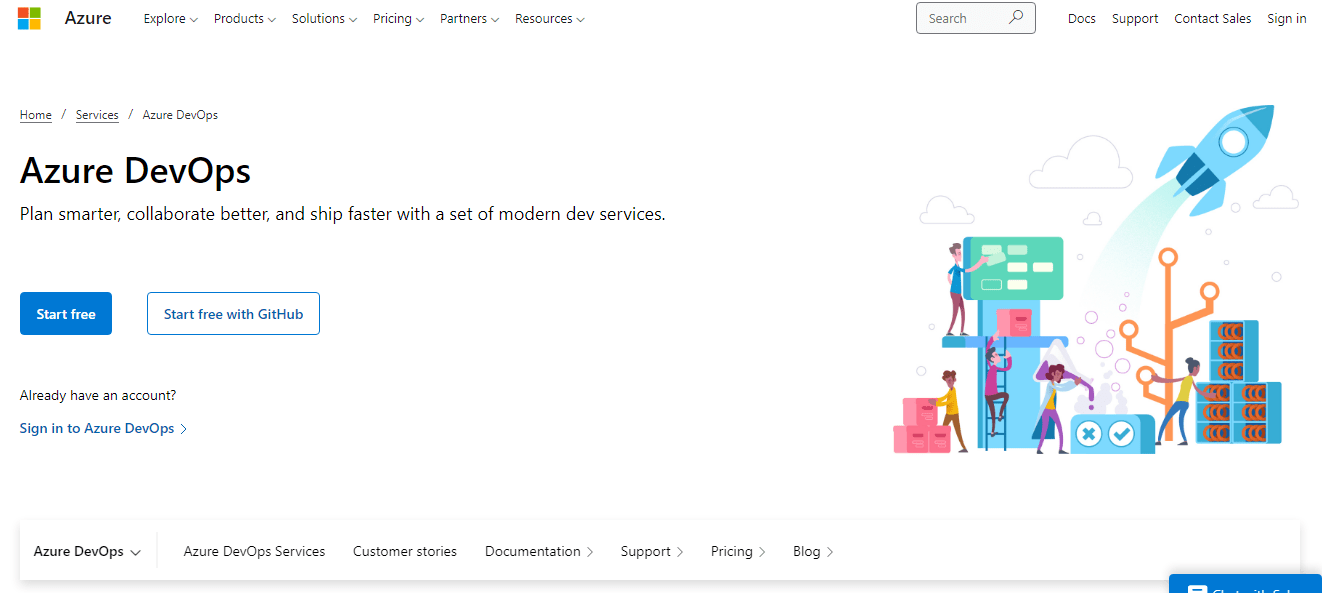
Task: Click the Azure DevOps breadcrumb text
Action: point(180,115)
